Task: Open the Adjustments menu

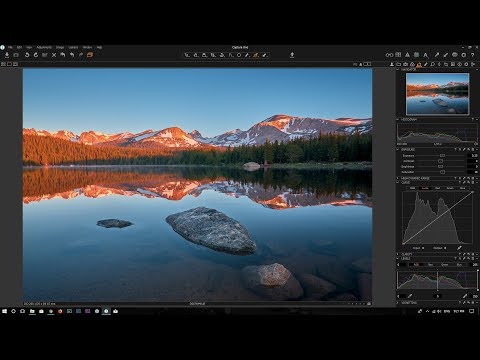Action: (x=44, y=47)
